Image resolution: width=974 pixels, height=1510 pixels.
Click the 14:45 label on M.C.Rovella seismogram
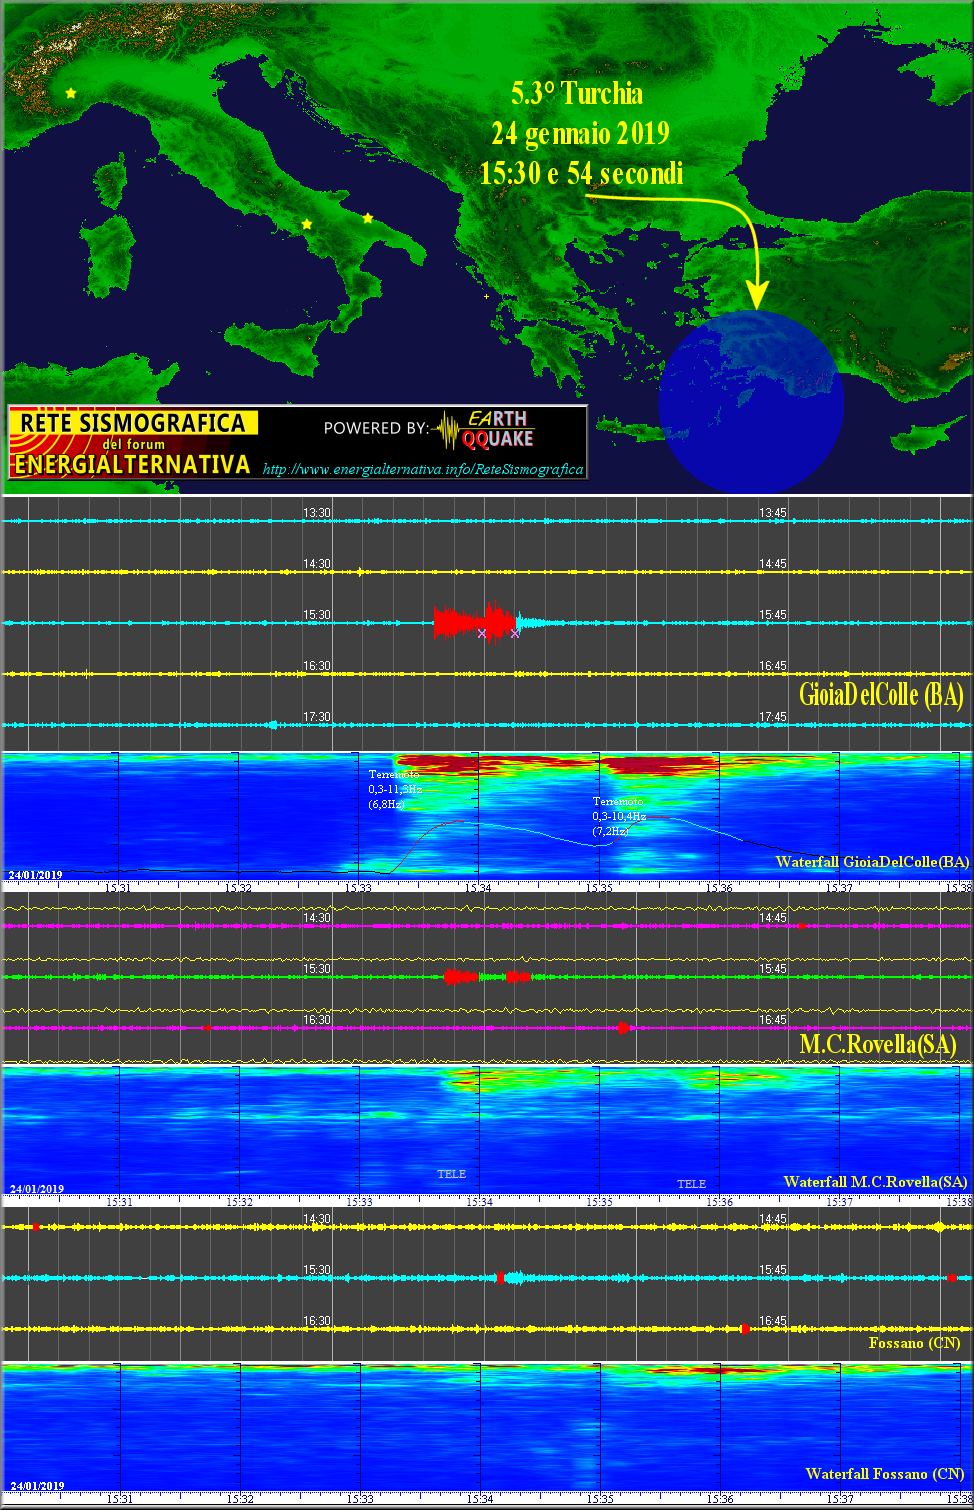(772, 918)
